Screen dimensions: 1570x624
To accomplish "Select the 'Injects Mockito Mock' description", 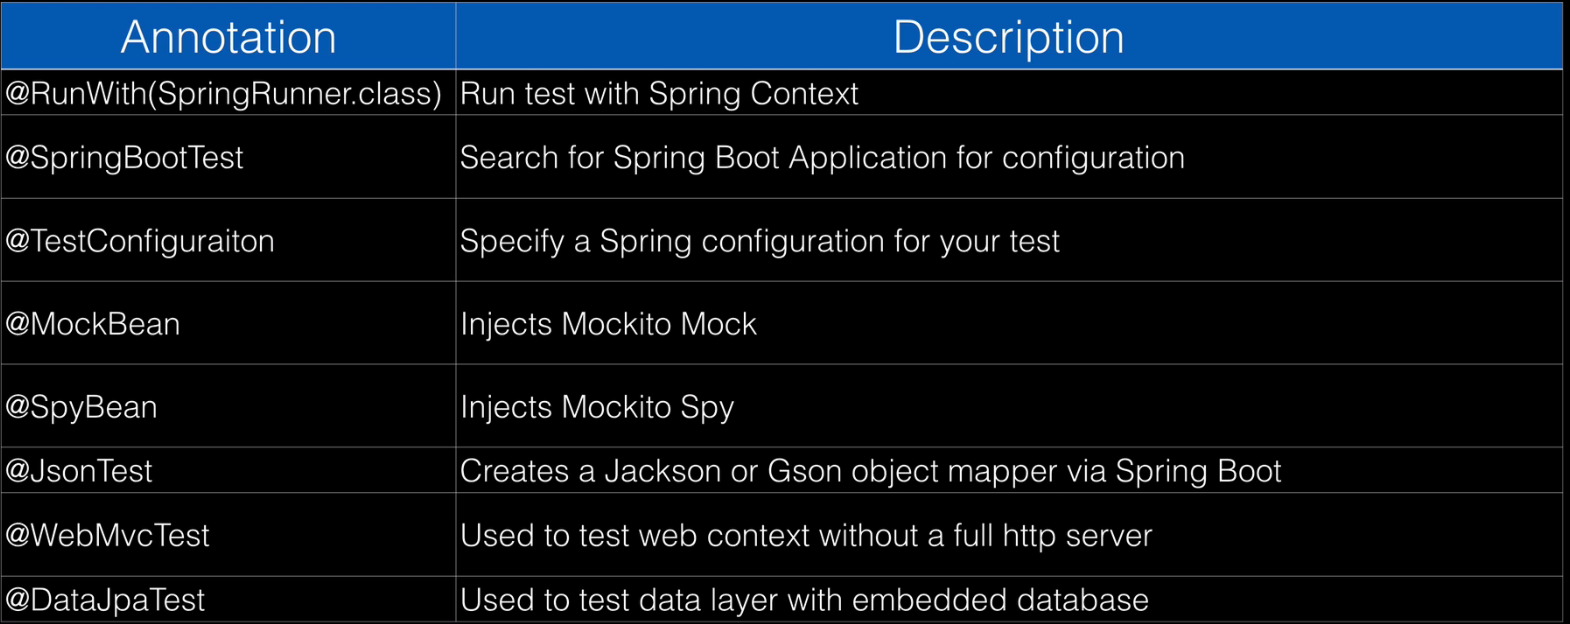I will [x=608, y=324].
